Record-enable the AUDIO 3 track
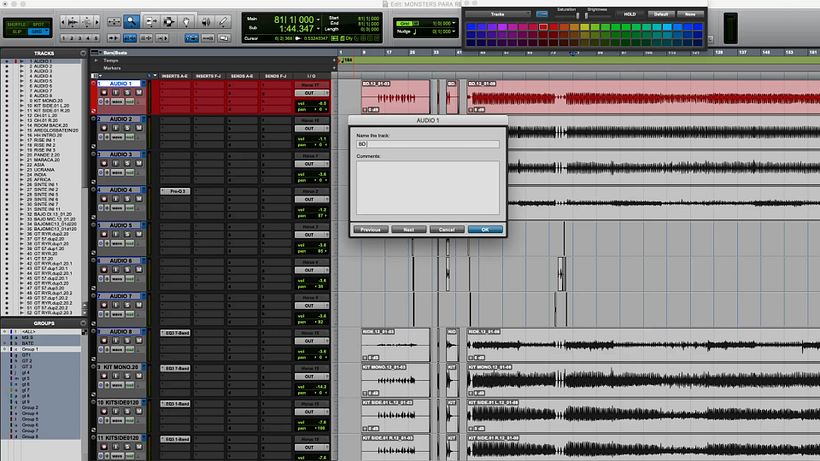The image size is (820, 461). pos(104,164)
